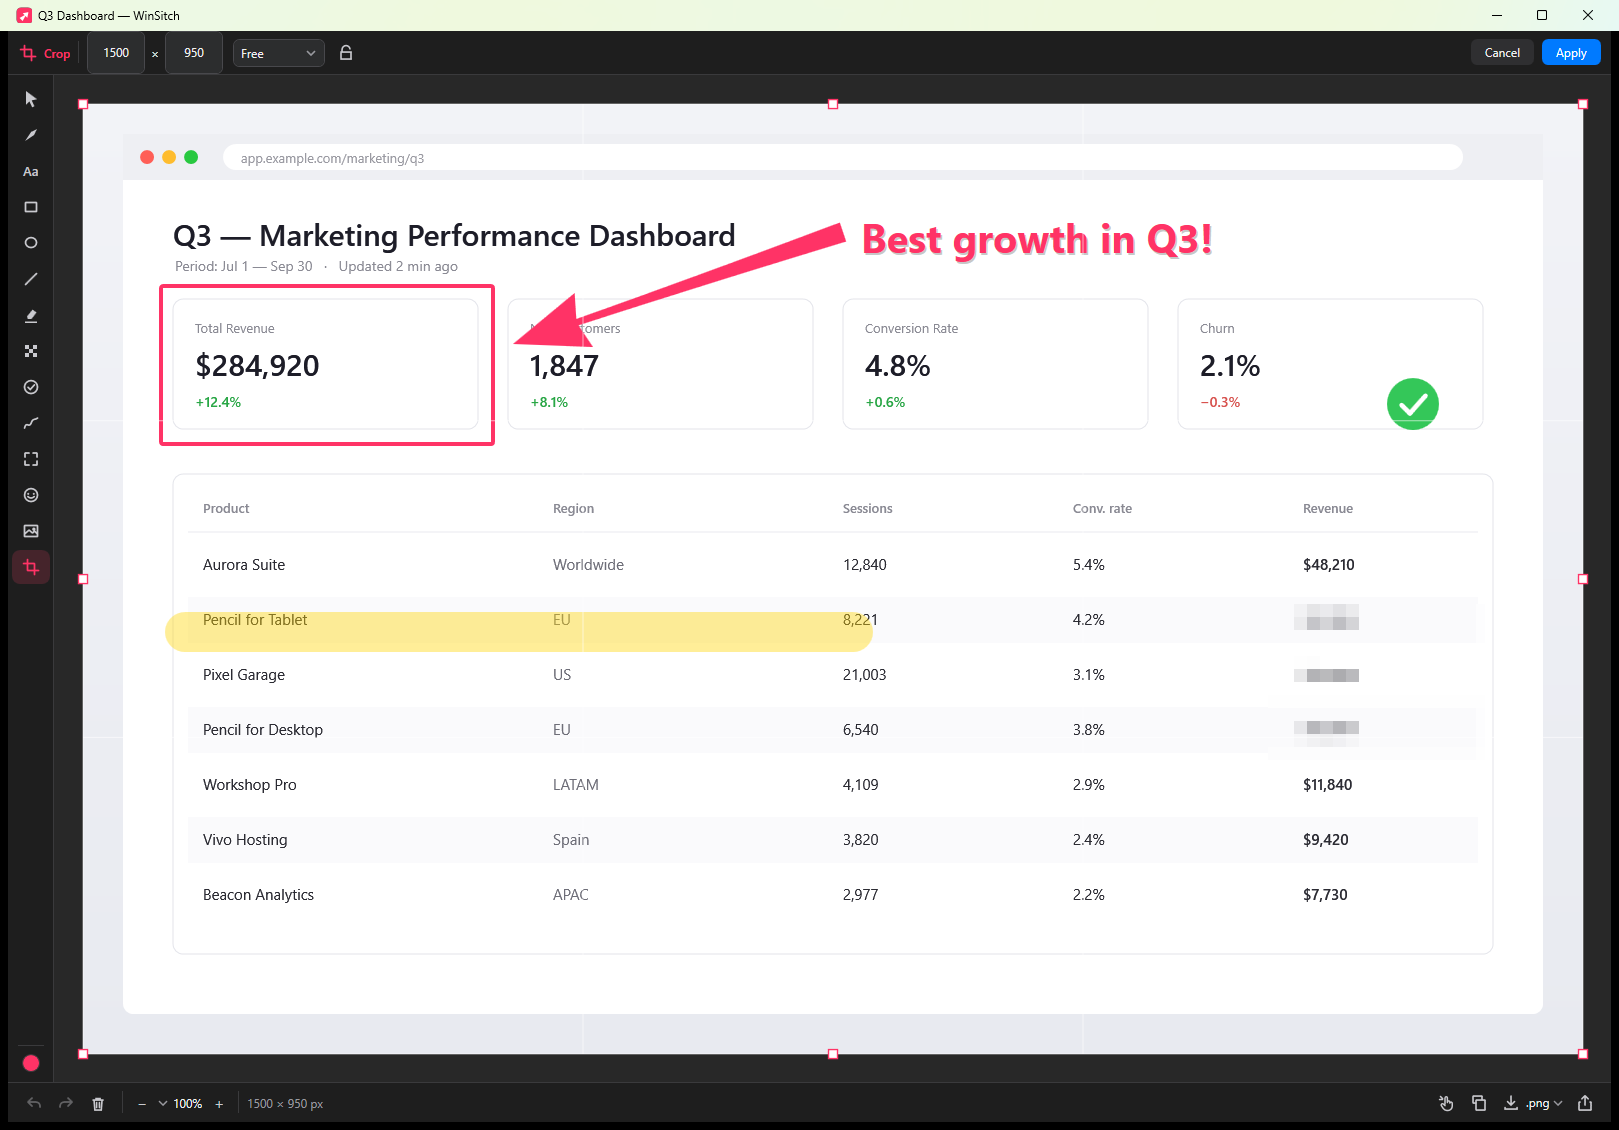The image size is (1619, 1130).
Task: Expand the zoom level dropdown chevron
Action: [x=163, y=1103]
